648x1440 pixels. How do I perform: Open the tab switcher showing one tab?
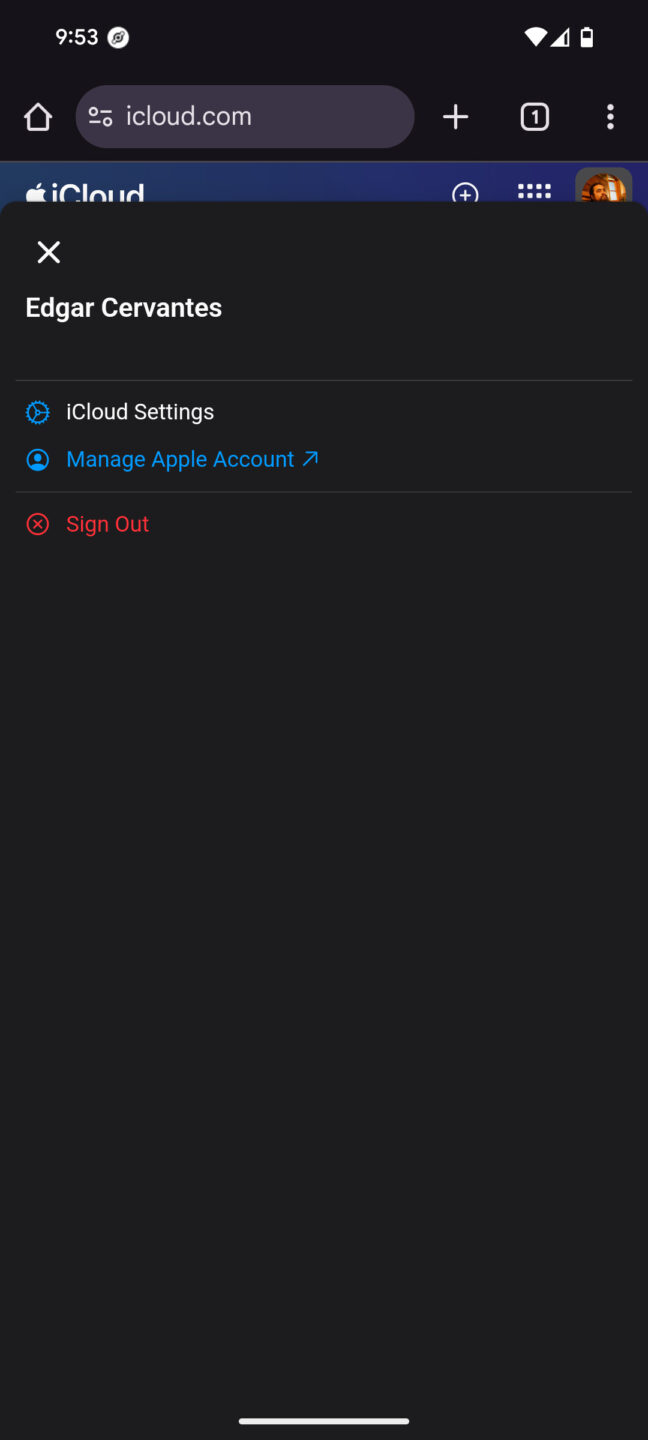pyautogui.click(x=535, y=116)
